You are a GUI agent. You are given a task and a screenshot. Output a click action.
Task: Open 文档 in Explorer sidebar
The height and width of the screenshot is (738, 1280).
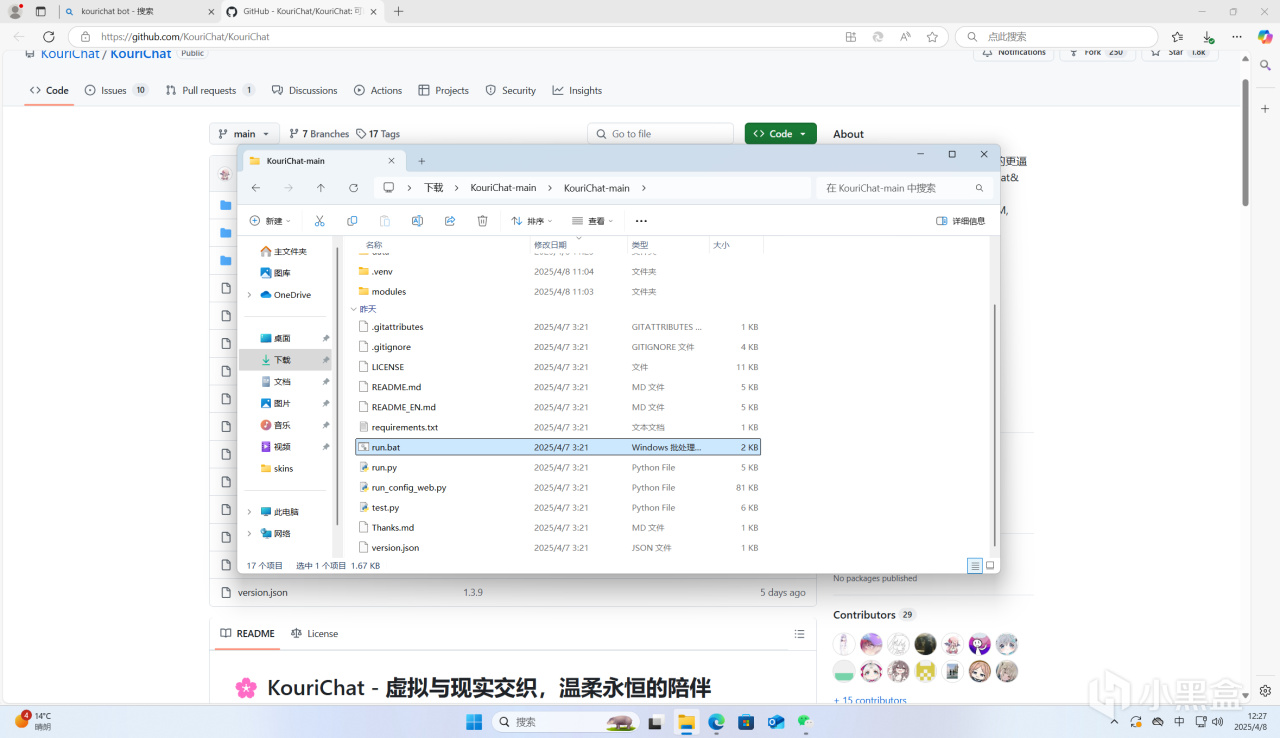click(x=275, y=382)
